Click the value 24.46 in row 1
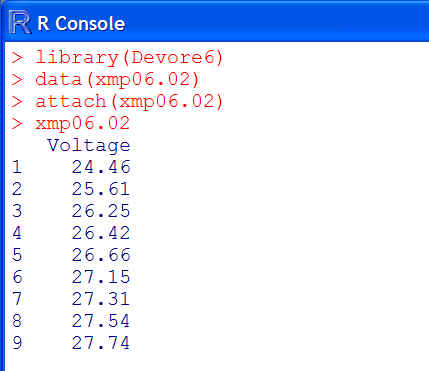The width and height of the screenshot is (429, 371). 101,167
